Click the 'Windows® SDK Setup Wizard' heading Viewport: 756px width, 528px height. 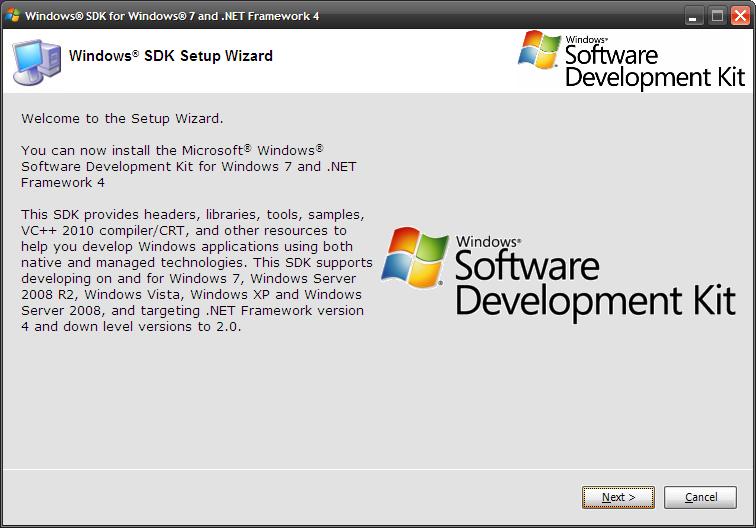pyautogui.click(x=171, y=56)
